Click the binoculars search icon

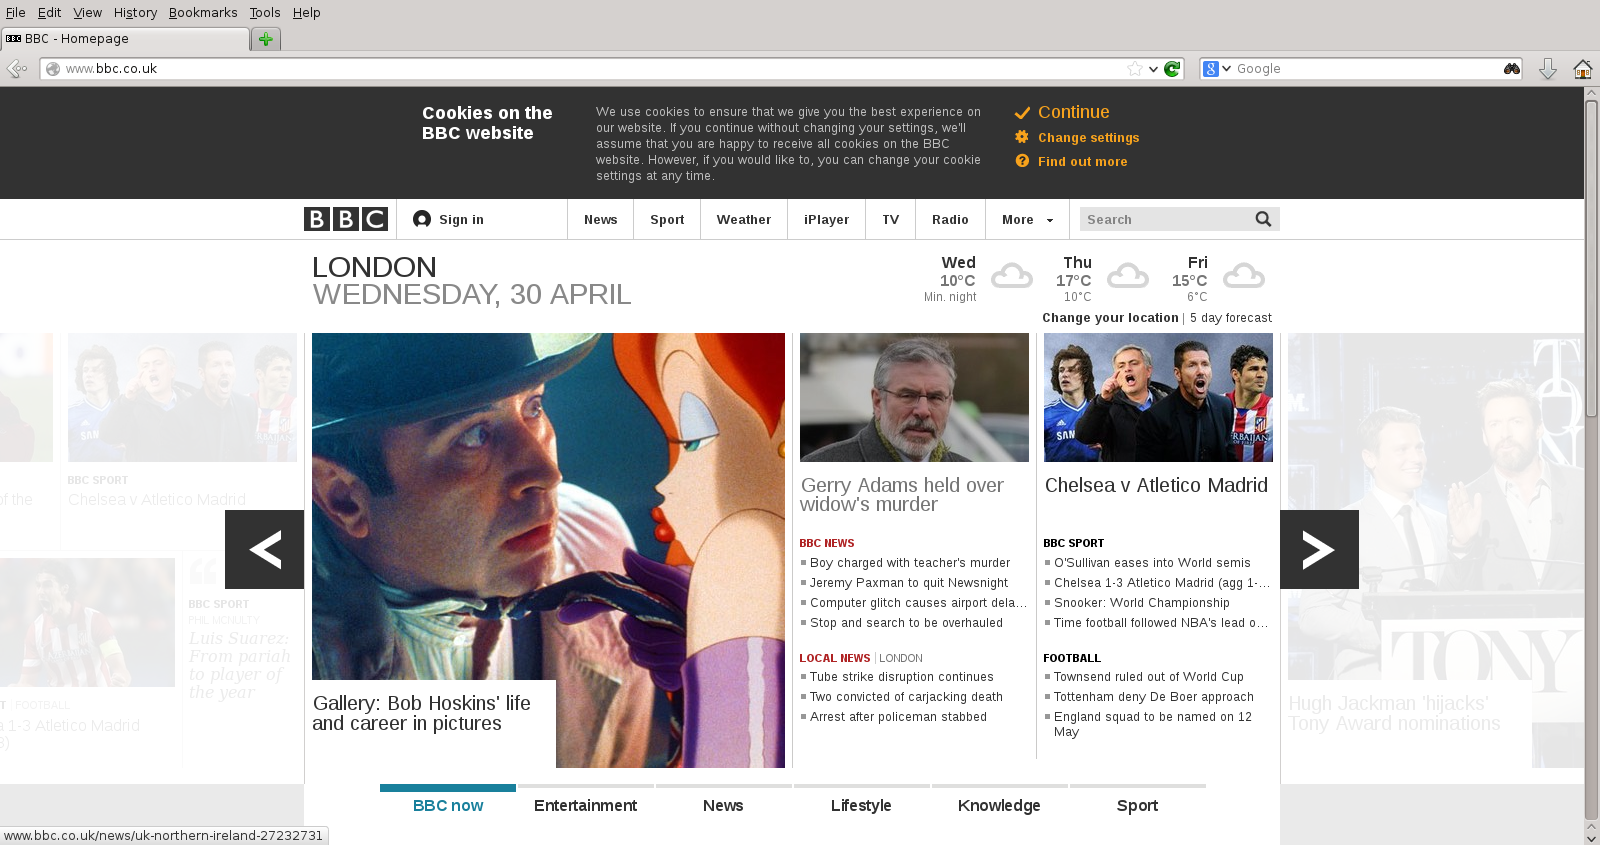1511,69
